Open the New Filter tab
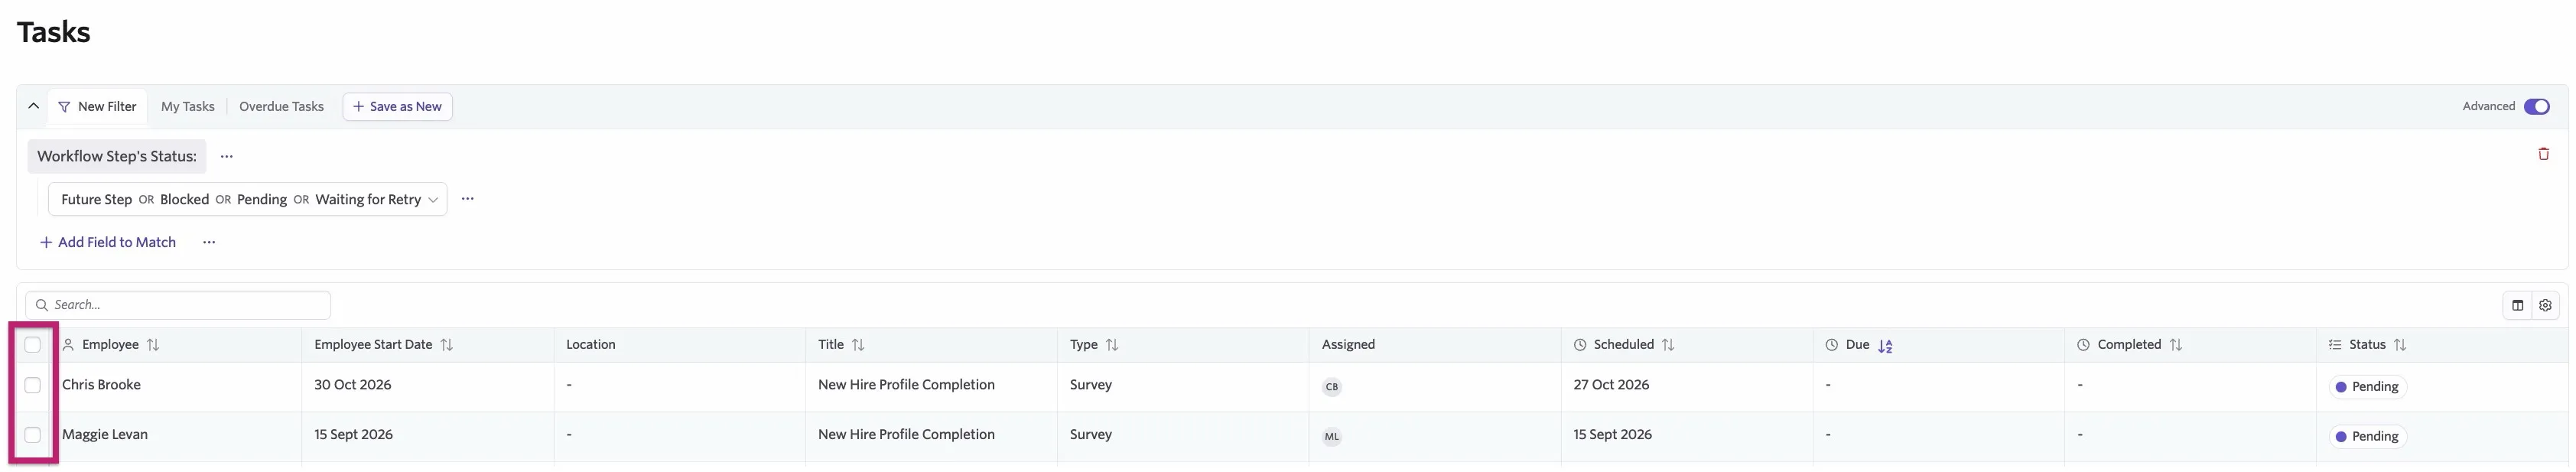 [x=97, y=107]
